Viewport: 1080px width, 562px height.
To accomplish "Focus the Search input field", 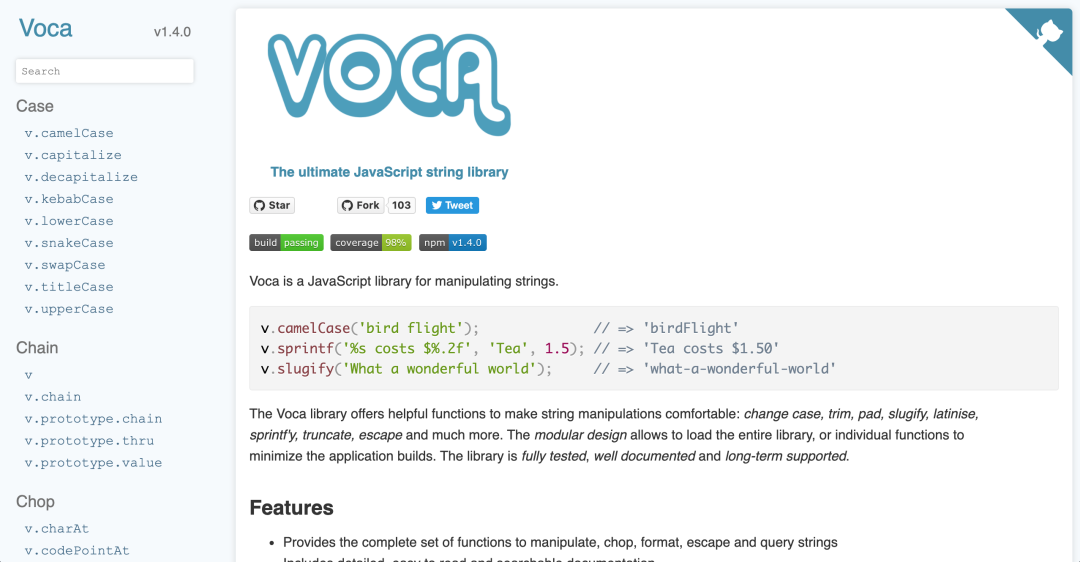I will click(x=105, y=71).
